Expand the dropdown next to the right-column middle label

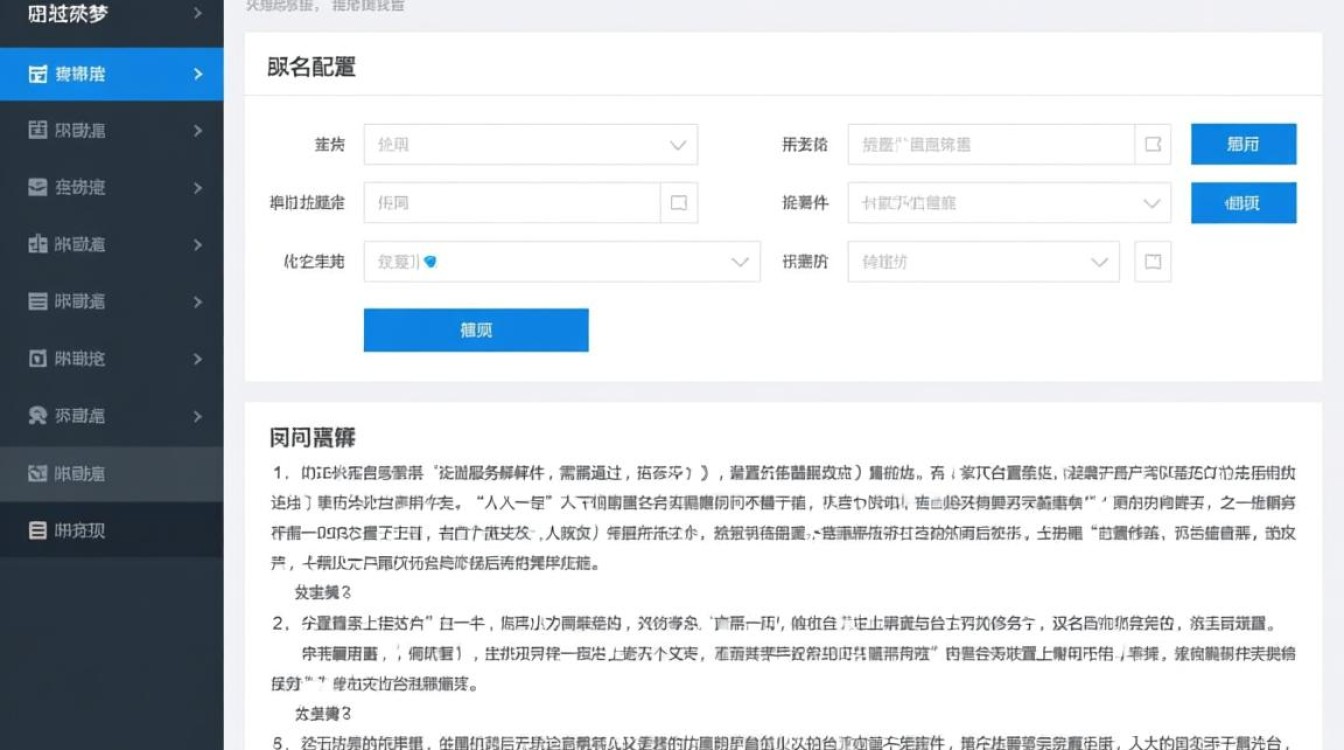[1010, 203]
